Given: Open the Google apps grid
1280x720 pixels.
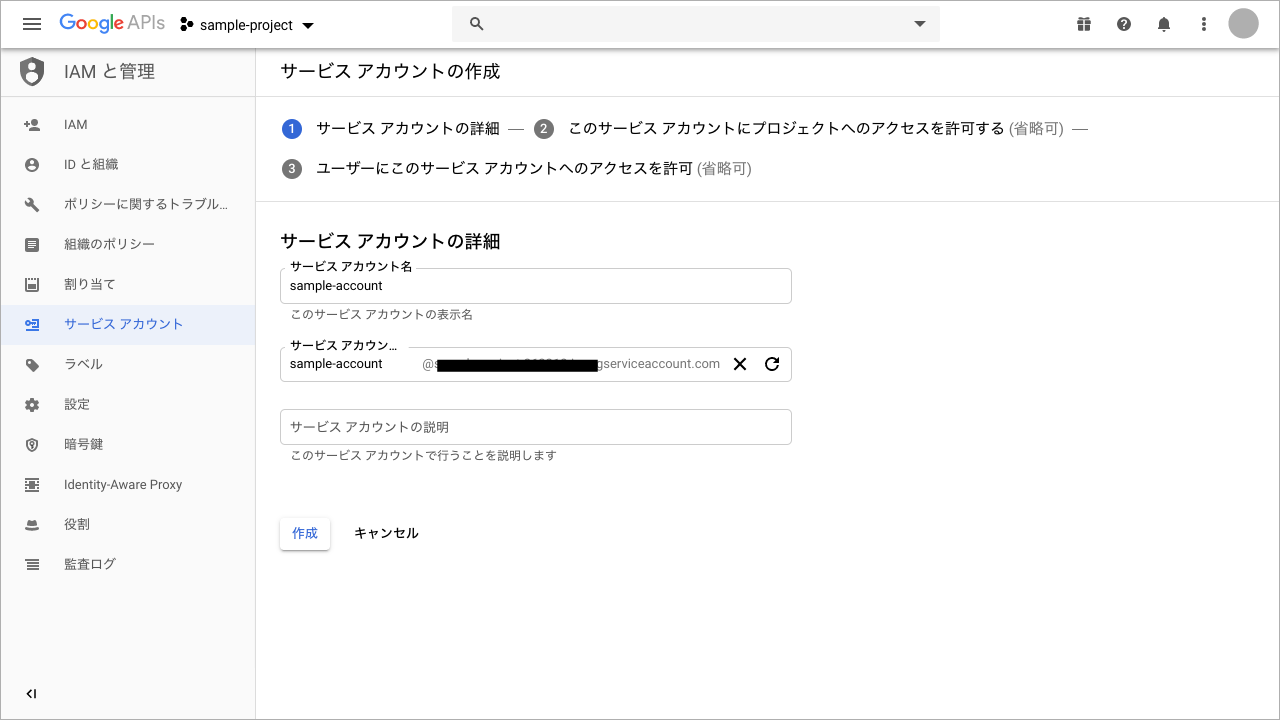Looking at the screenshot, I should 1084,23.
